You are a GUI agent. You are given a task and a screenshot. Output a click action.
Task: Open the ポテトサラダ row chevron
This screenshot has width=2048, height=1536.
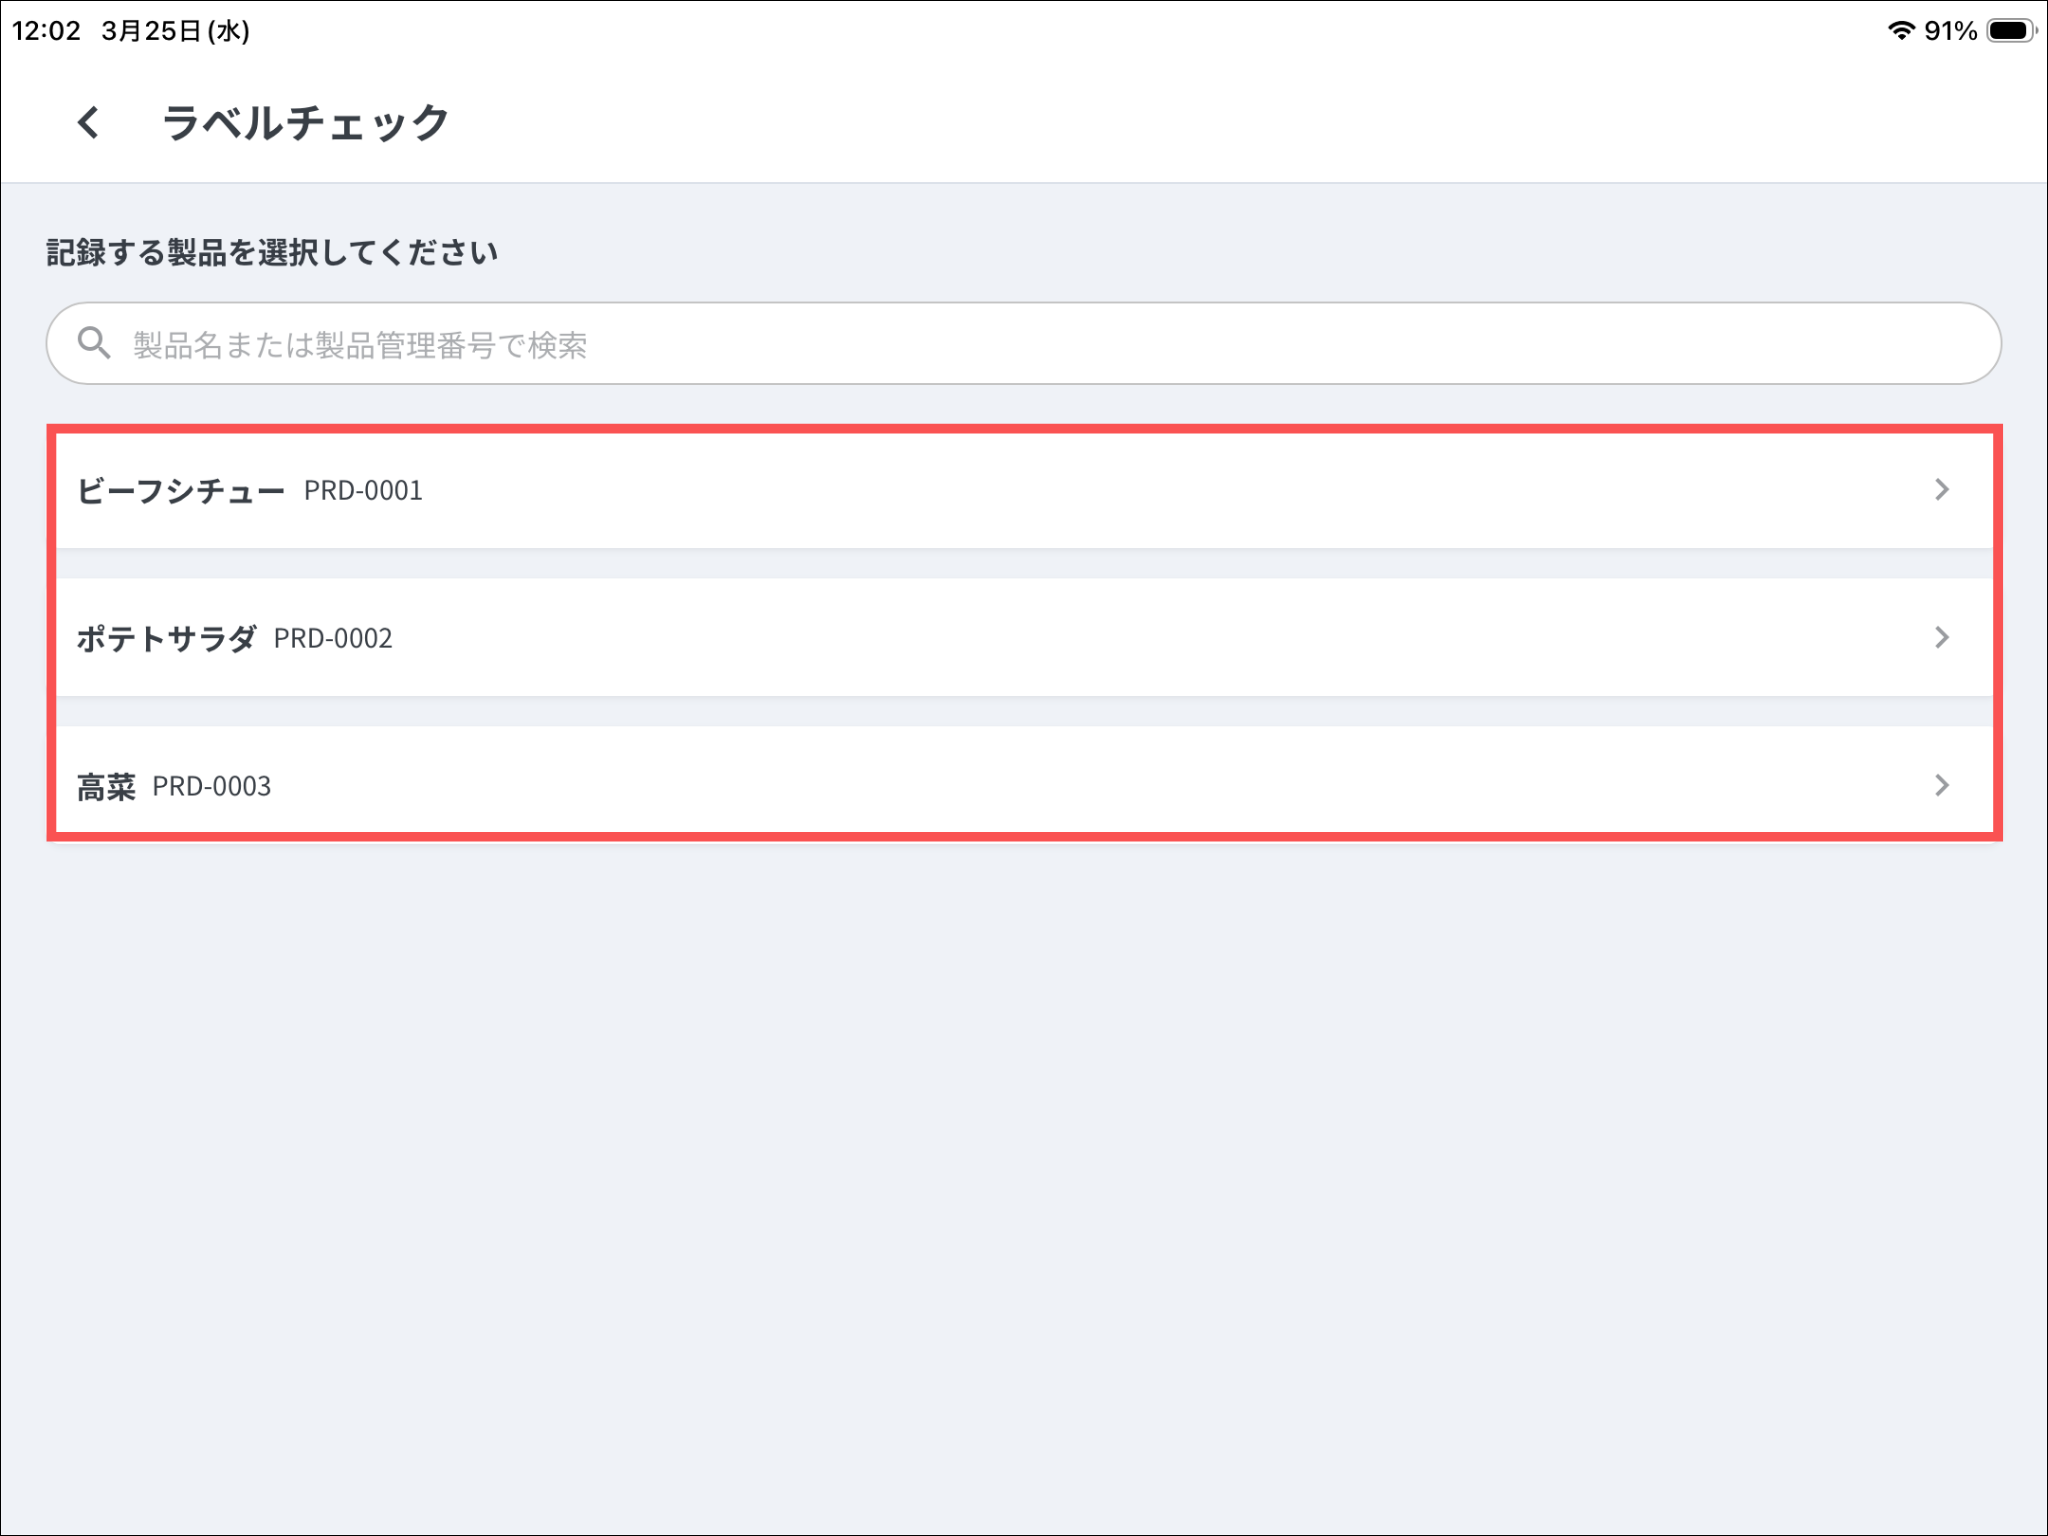coord(1941,638)
